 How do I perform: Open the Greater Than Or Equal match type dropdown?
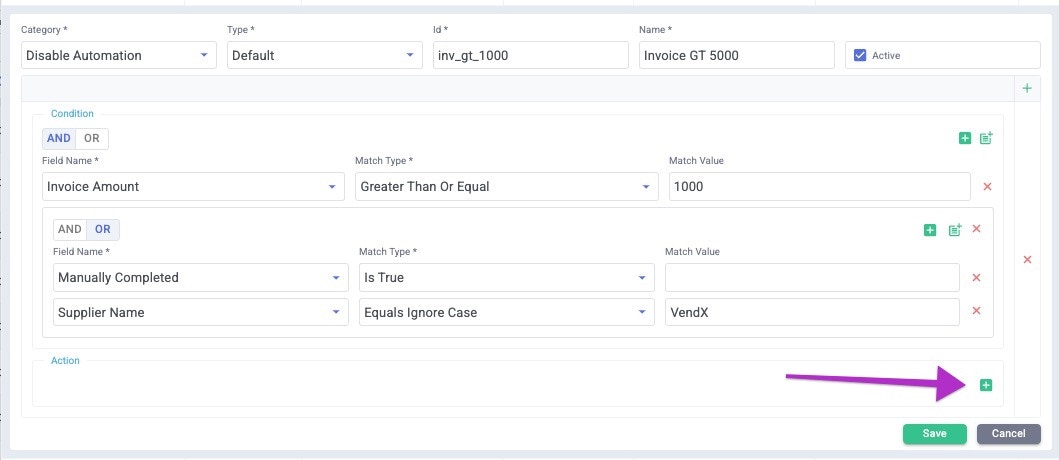point(507,186)
